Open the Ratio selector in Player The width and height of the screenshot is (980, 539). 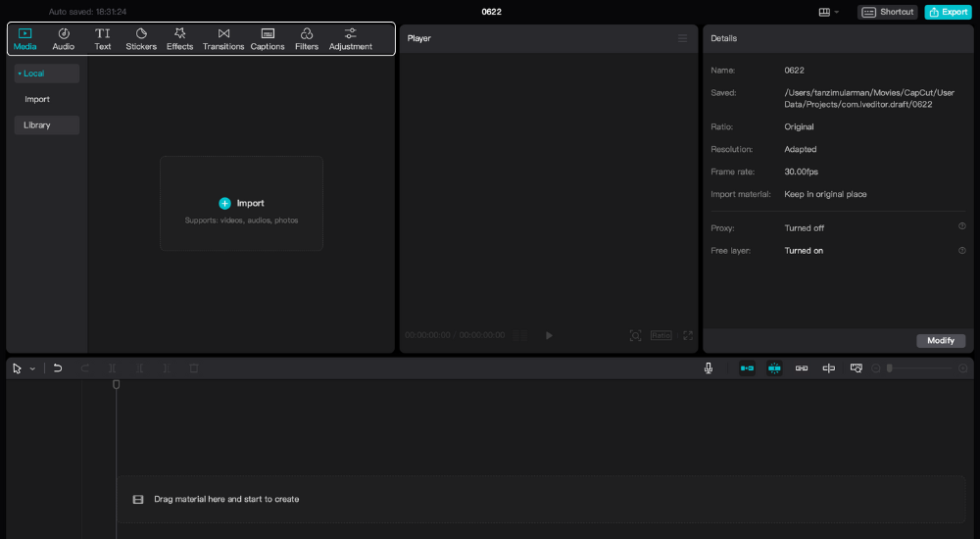[x=661, y=336]
